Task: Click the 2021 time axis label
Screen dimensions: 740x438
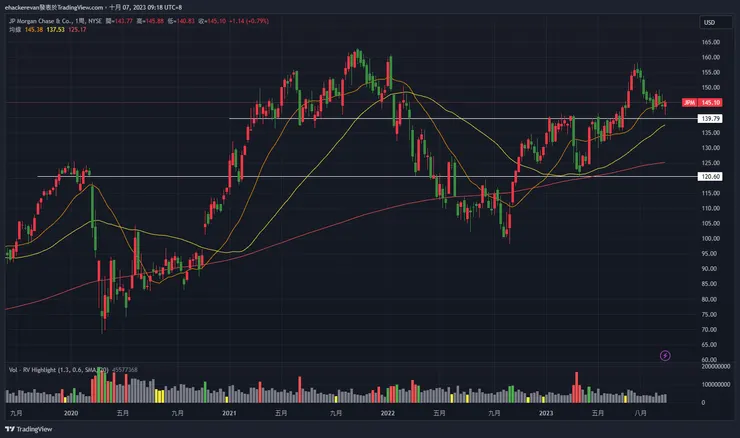Action: point(229,413)
